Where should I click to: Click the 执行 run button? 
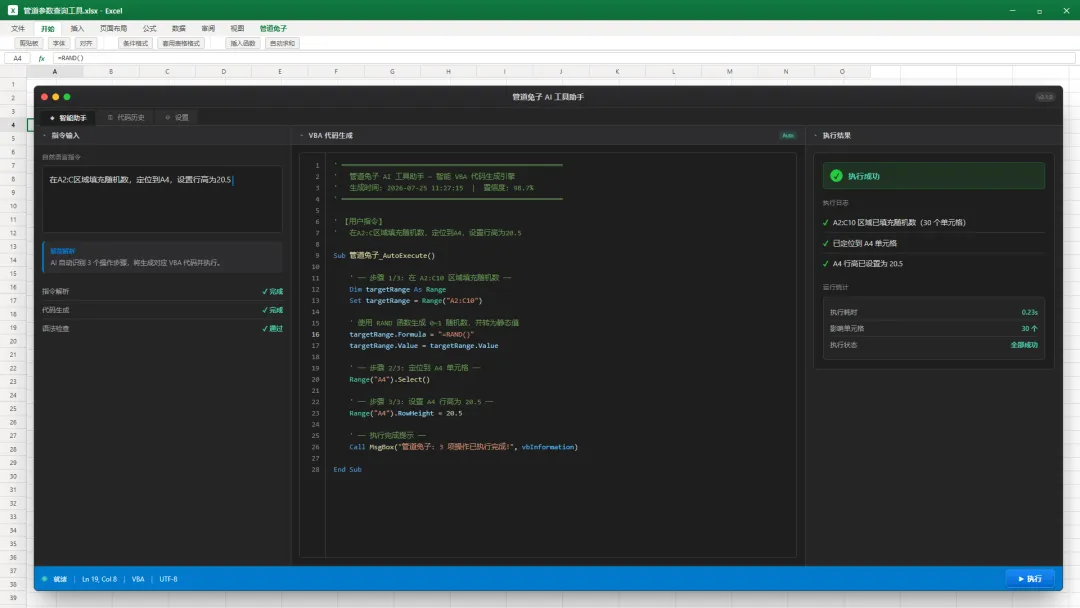pyautogui.click(x=1030, y=579)
